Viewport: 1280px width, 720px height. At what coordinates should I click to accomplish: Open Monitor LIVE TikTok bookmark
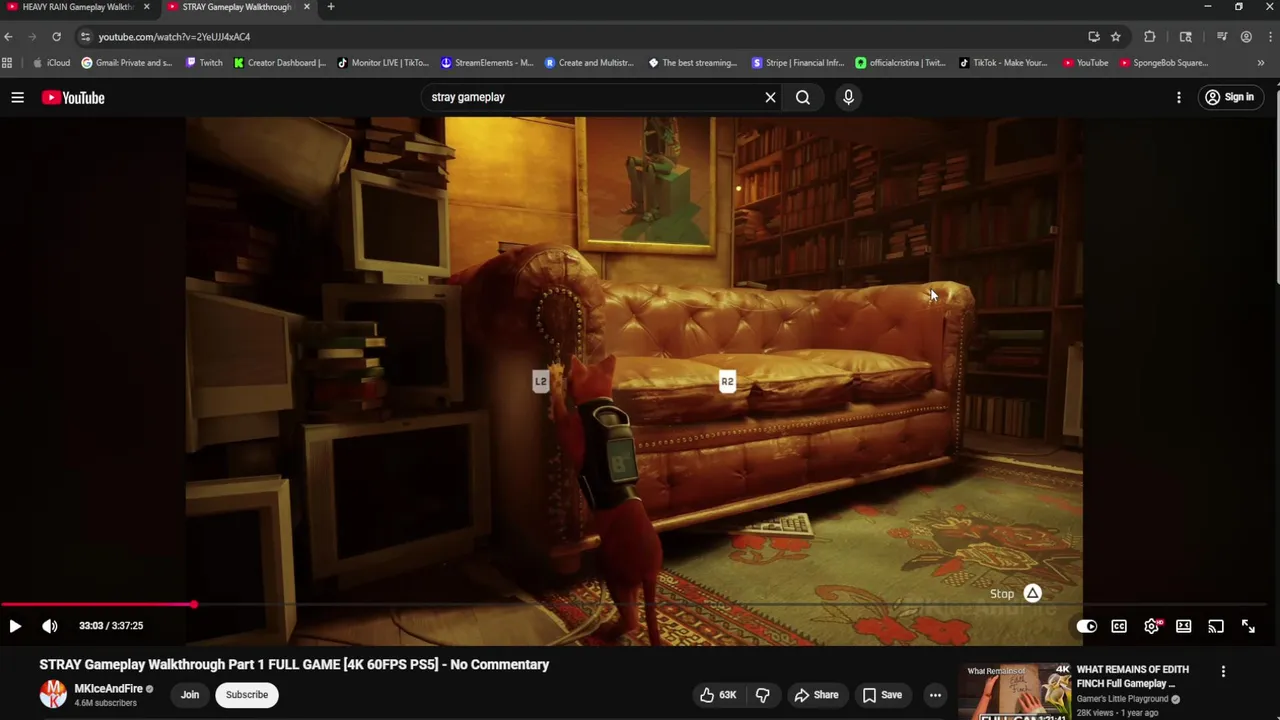point(383,63)
